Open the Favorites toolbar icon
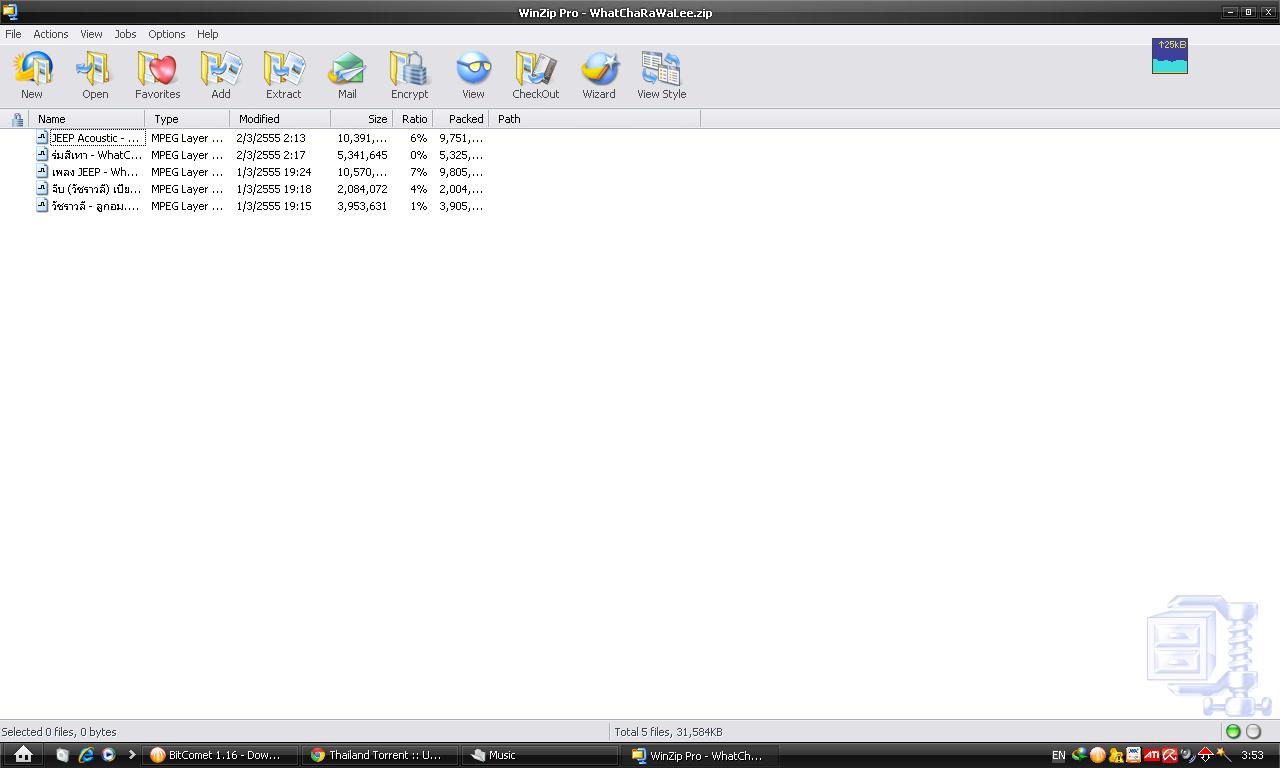Screen dimensions: 1280x768 [158, 75]
